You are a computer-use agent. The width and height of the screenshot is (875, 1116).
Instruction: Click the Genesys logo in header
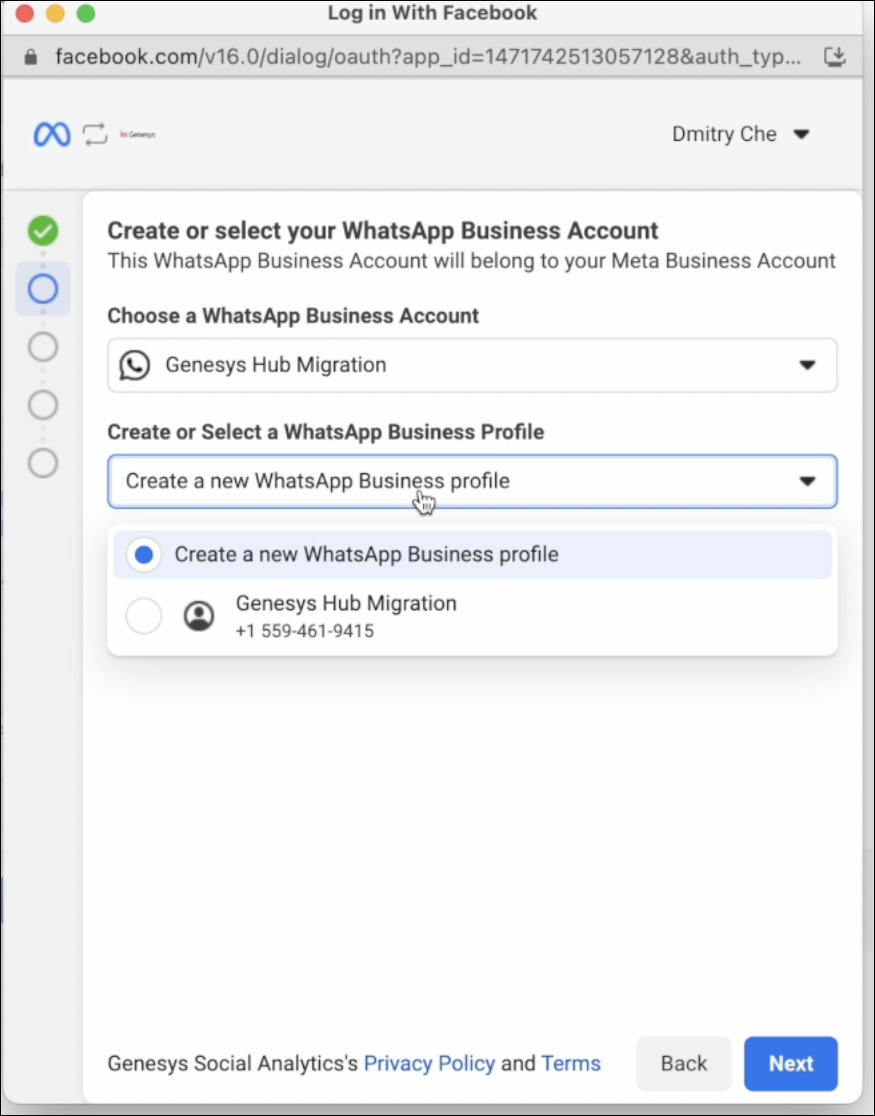137,134
